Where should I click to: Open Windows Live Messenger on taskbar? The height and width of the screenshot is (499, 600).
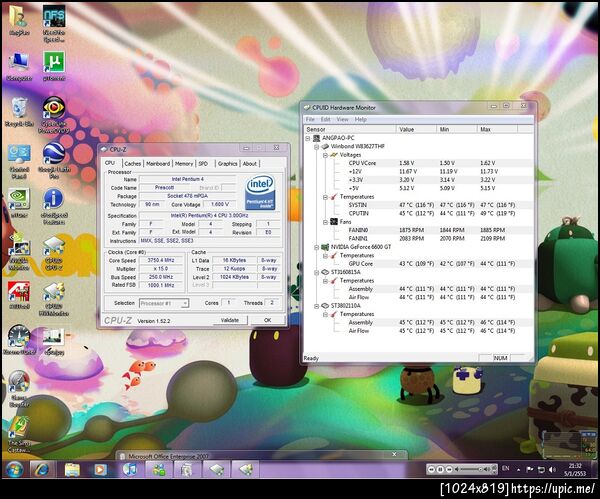159,469
